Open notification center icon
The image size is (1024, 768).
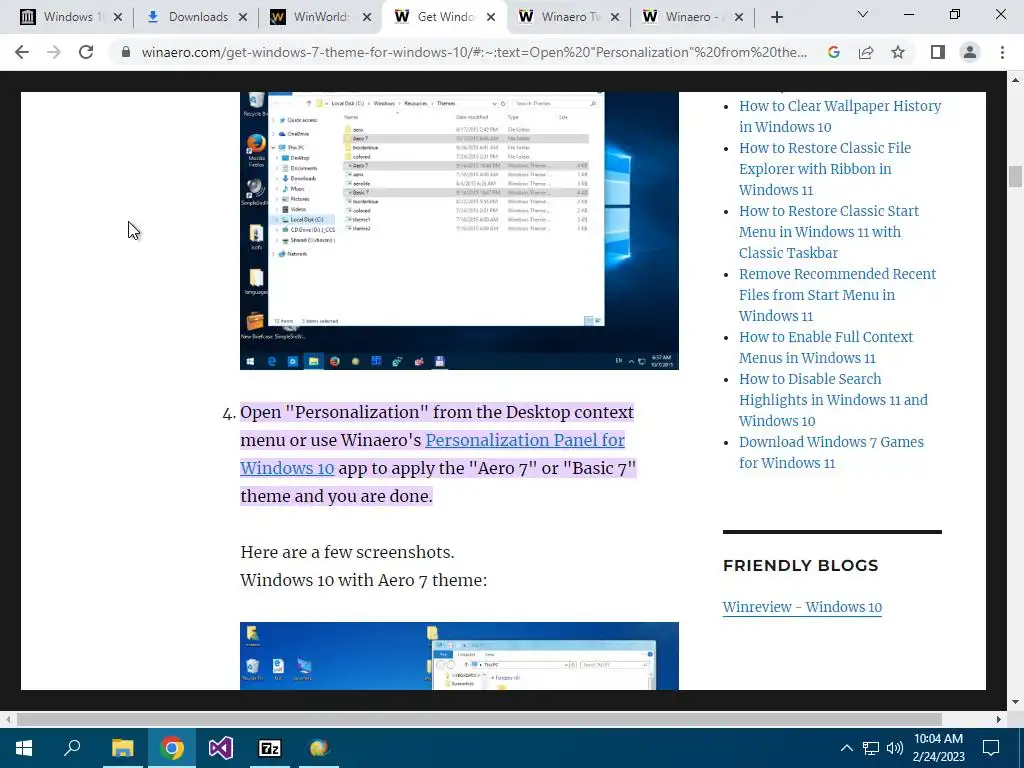991,748
